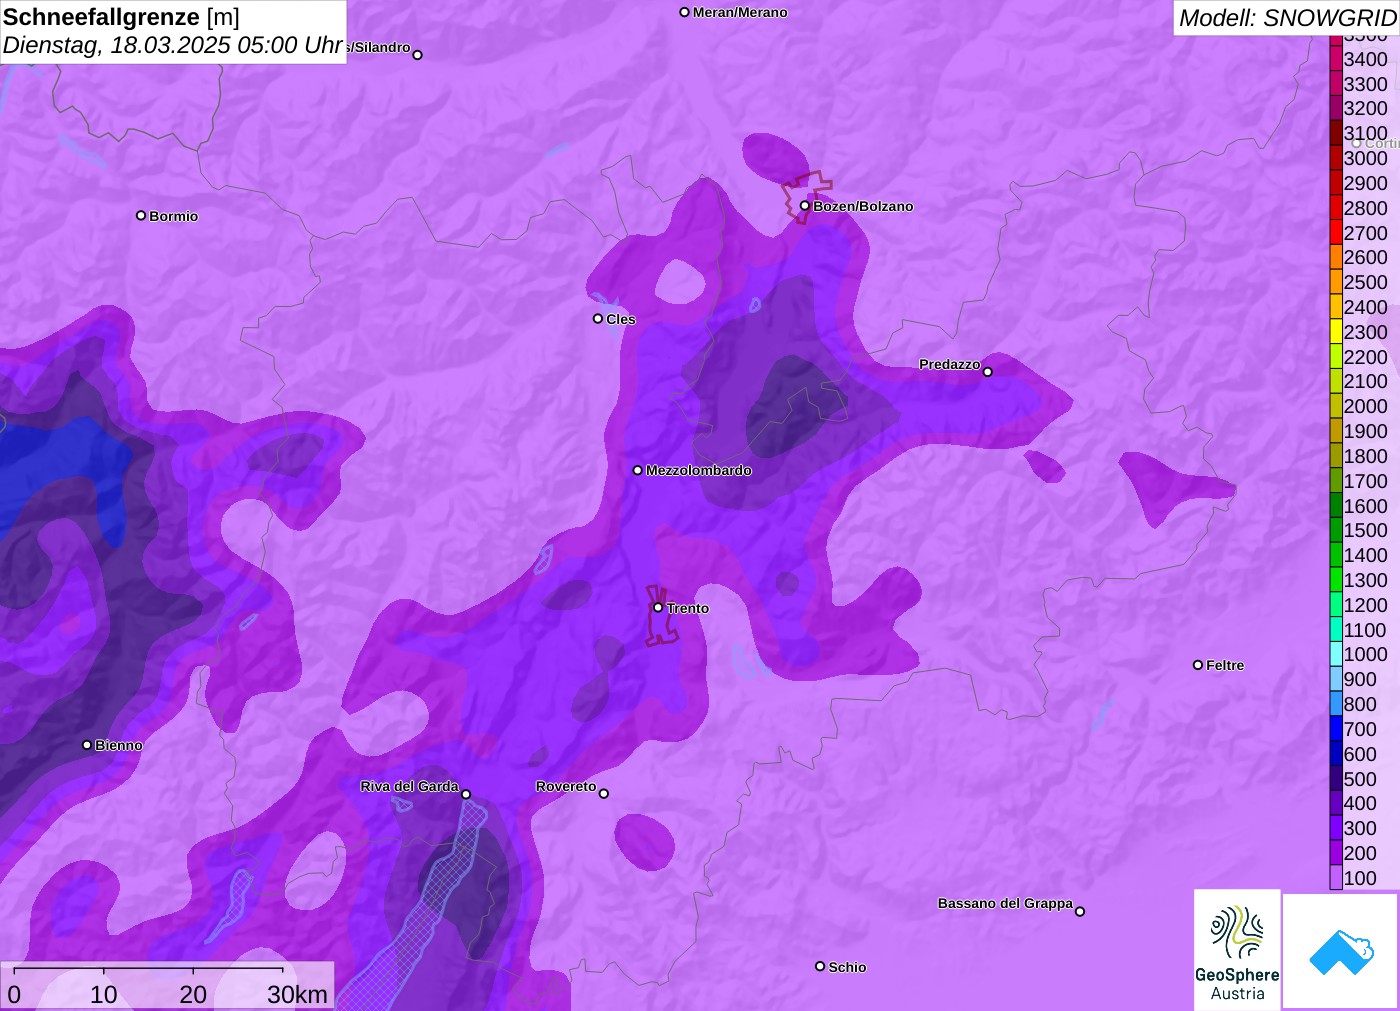The width and height of the screenshot is (1400, 1011).
Task: Click the legend color swatch for 3400
Action: (x=1336, y=59)
